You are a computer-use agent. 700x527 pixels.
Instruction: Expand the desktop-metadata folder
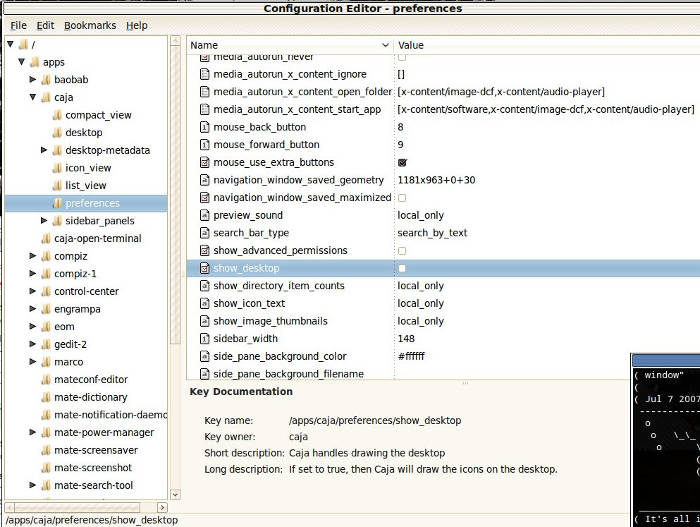[44, 150]
